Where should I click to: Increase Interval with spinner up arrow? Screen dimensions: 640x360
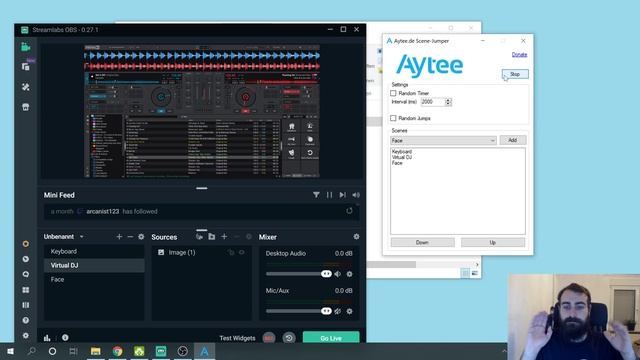448,100
